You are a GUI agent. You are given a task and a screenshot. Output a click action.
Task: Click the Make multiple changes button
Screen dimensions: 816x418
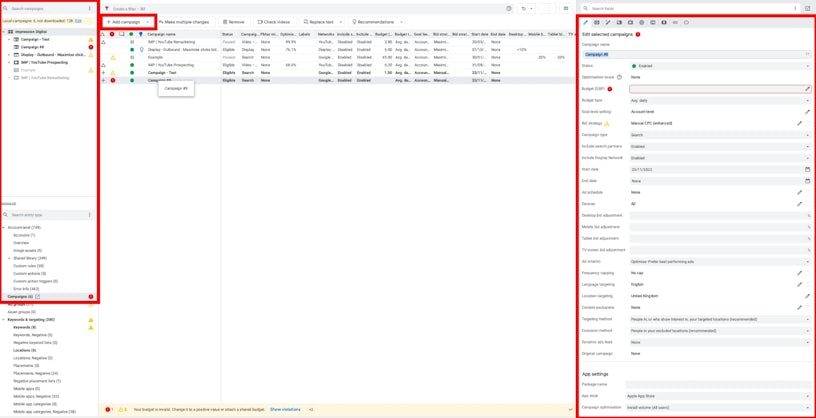184,22
